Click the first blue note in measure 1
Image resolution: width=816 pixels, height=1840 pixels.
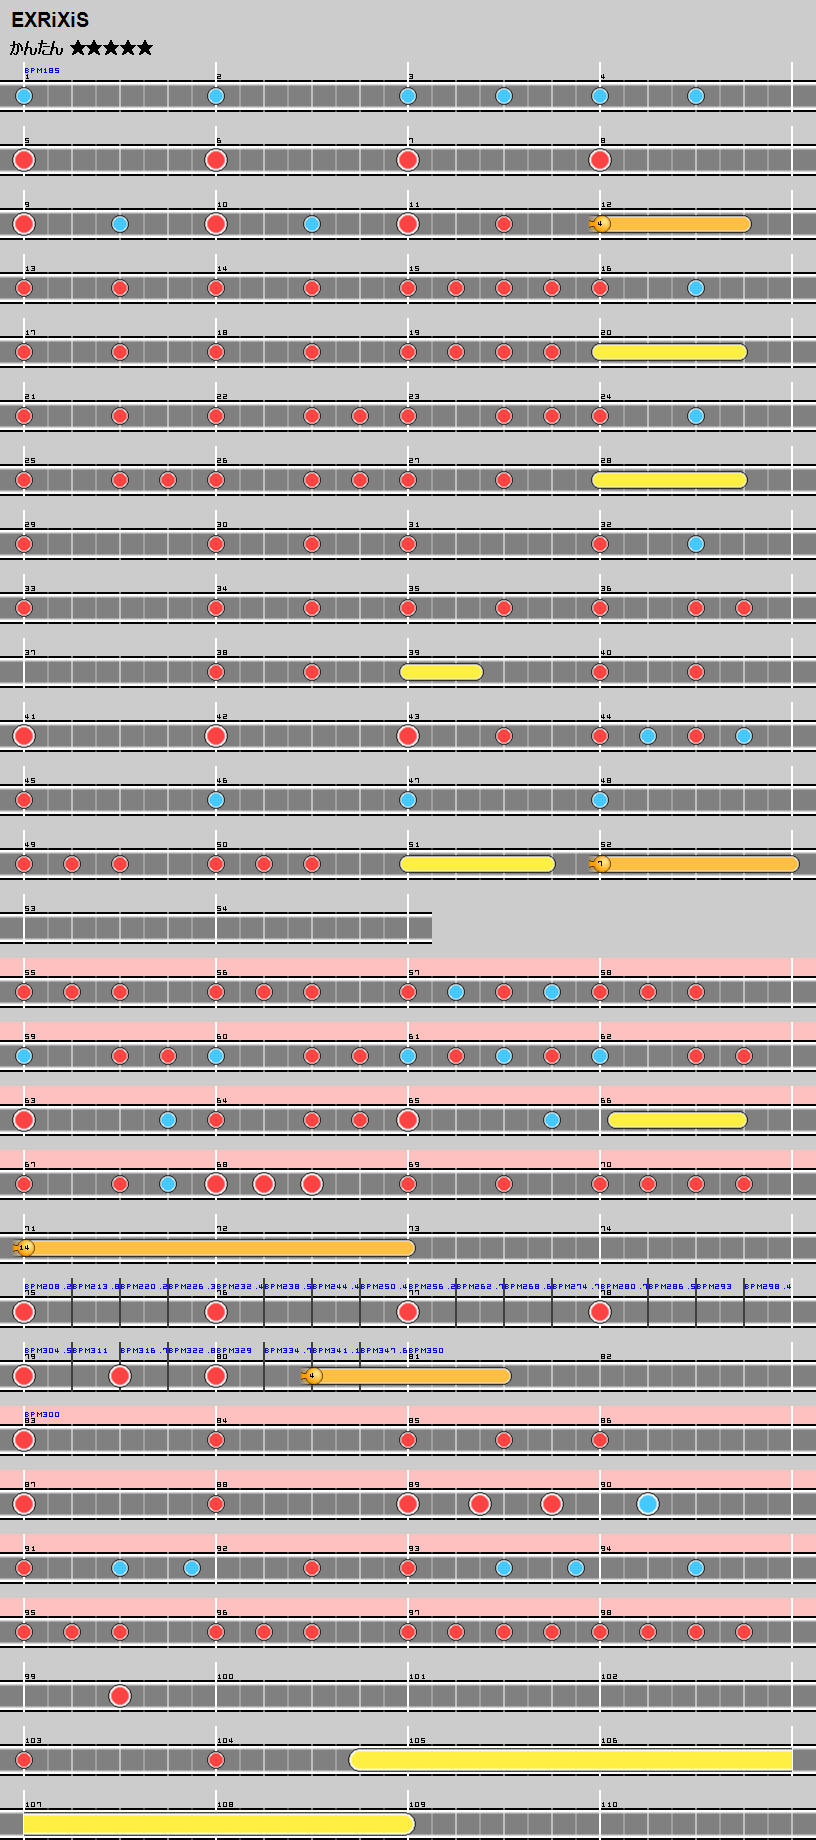click(24, 96)
